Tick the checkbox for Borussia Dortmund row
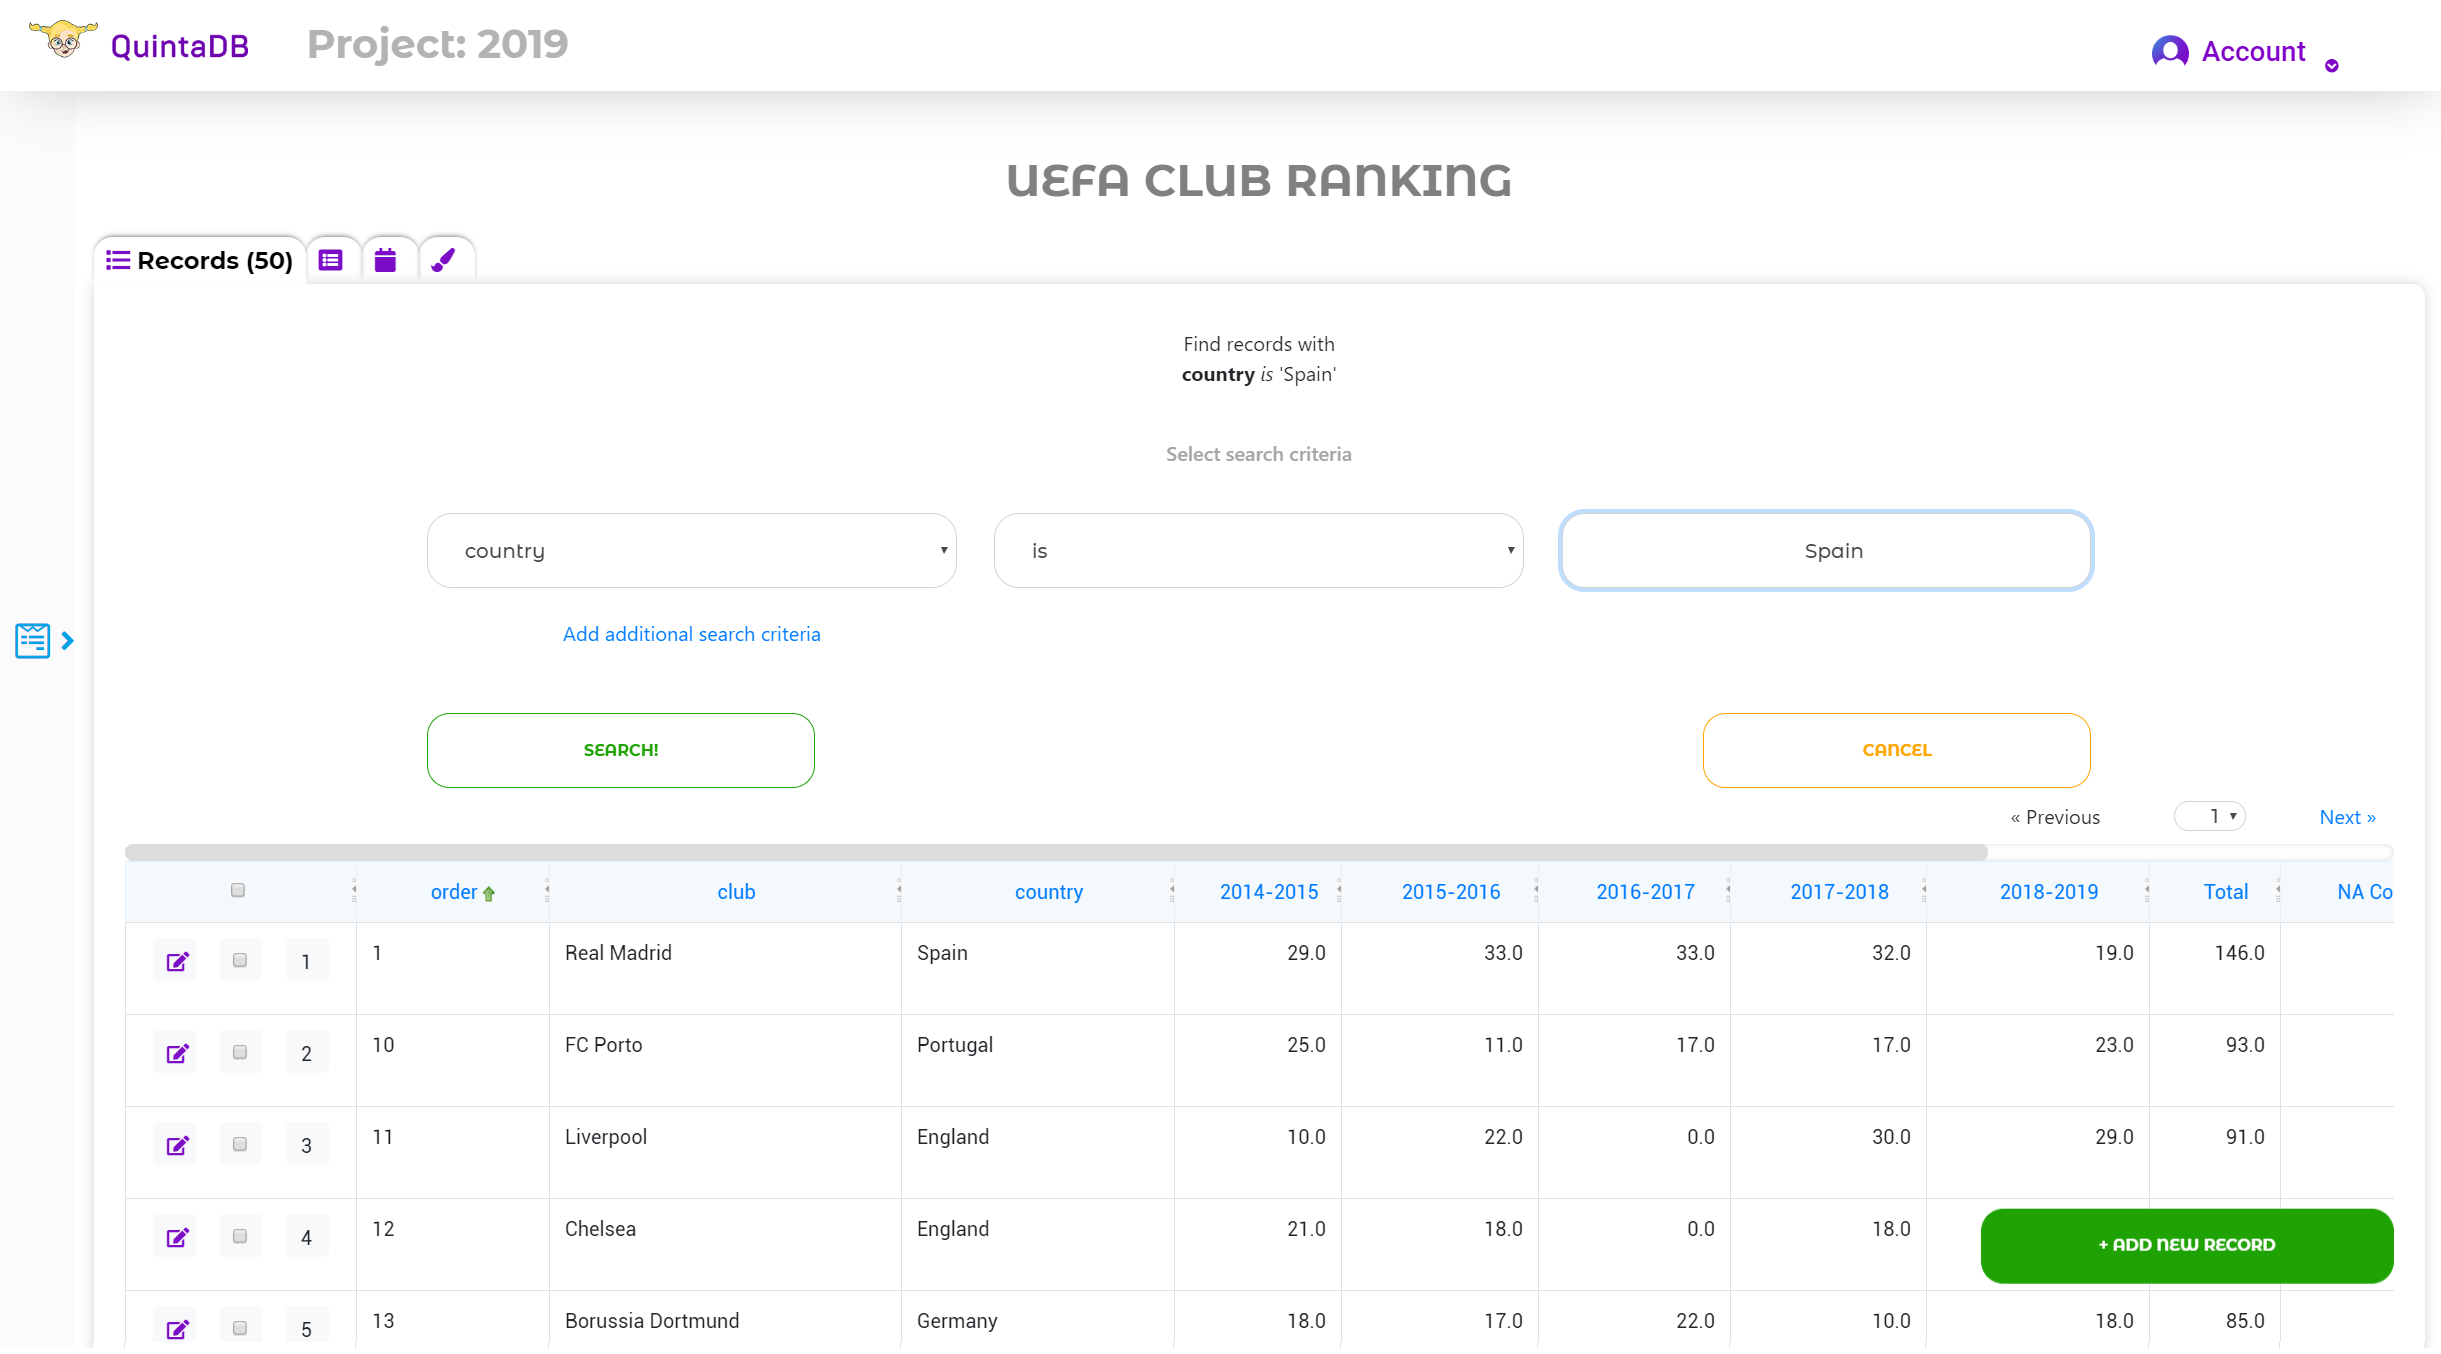Image resolution: width=2441 pixels, height=1354 pixels. 240,1328
